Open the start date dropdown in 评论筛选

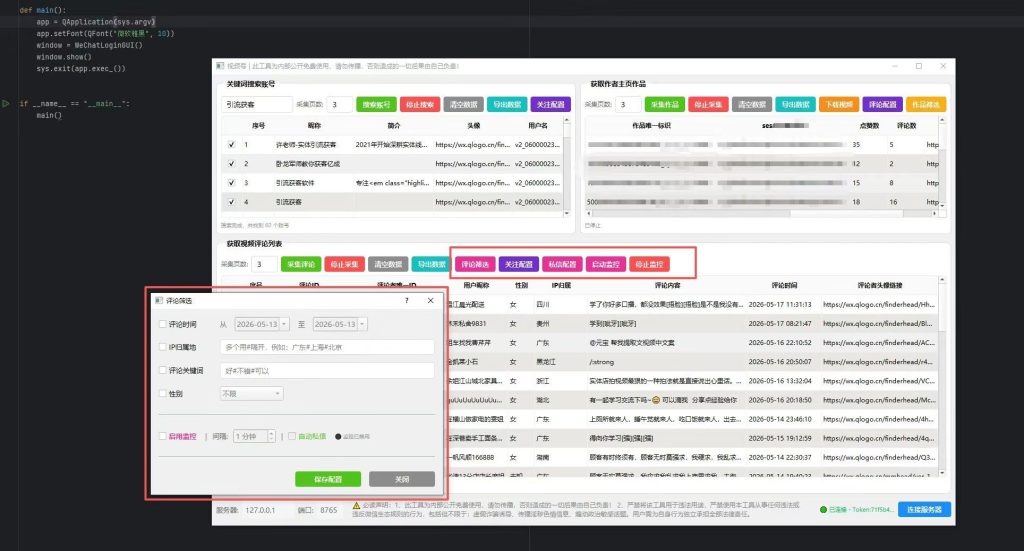284,324
